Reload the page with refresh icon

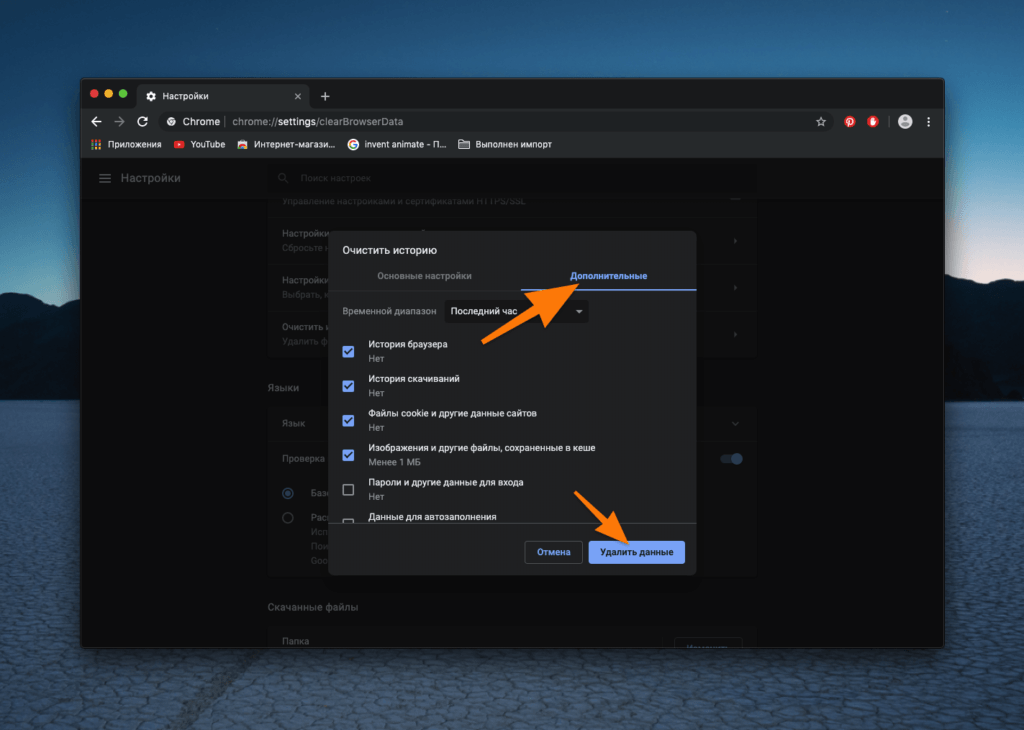click(x=142, y=121)
